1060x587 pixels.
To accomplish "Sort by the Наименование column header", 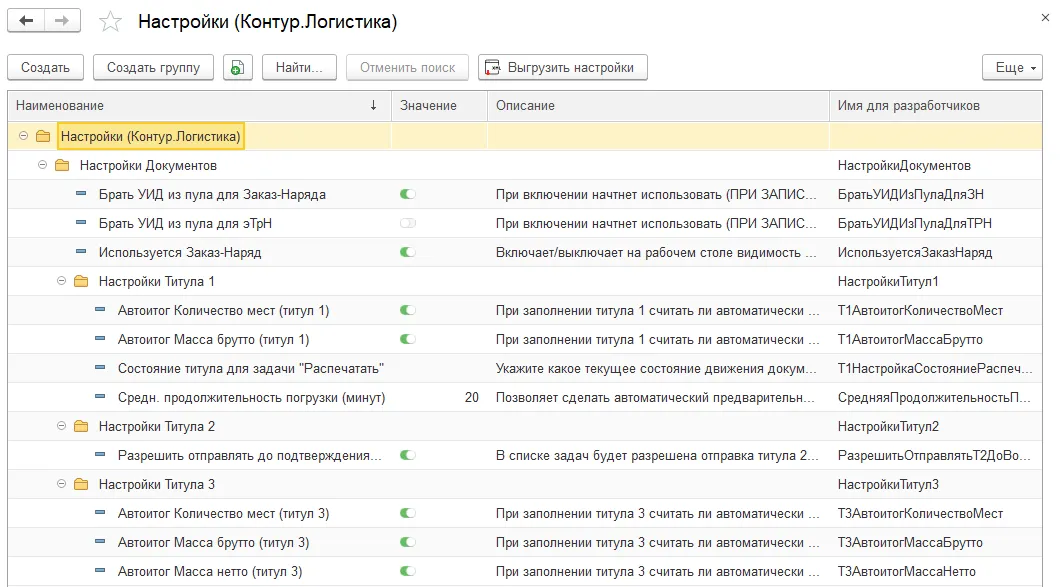I will [x=199, y=106].
